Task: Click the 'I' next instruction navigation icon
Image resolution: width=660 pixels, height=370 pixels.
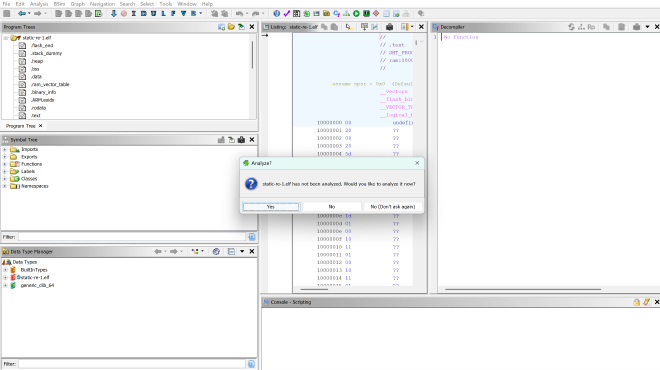Action: click(x=134, y=13)
